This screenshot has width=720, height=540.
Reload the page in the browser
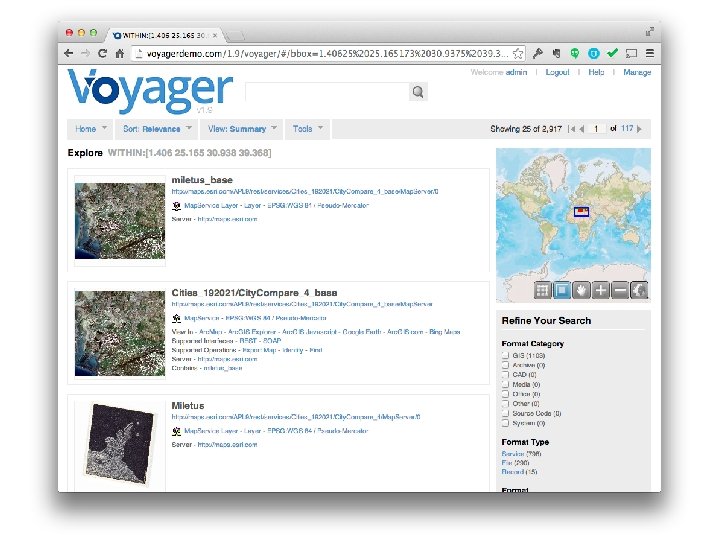coord(102,53)
